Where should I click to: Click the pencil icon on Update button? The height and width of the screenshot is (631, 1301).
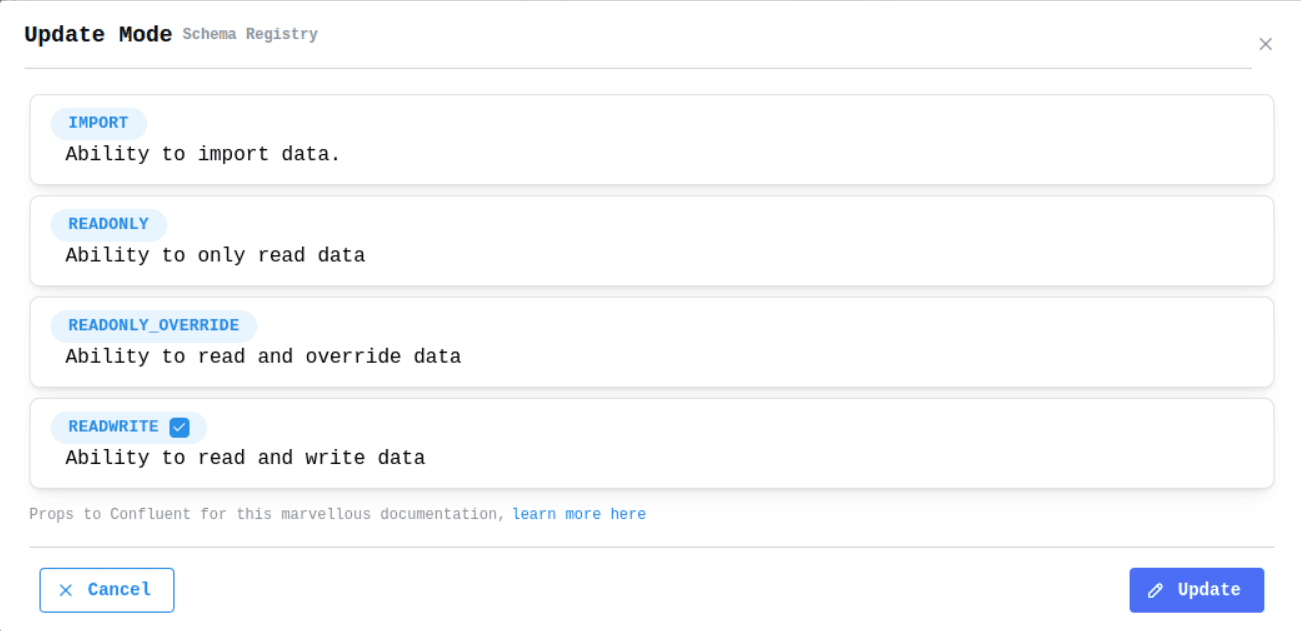coord(1156,590)
